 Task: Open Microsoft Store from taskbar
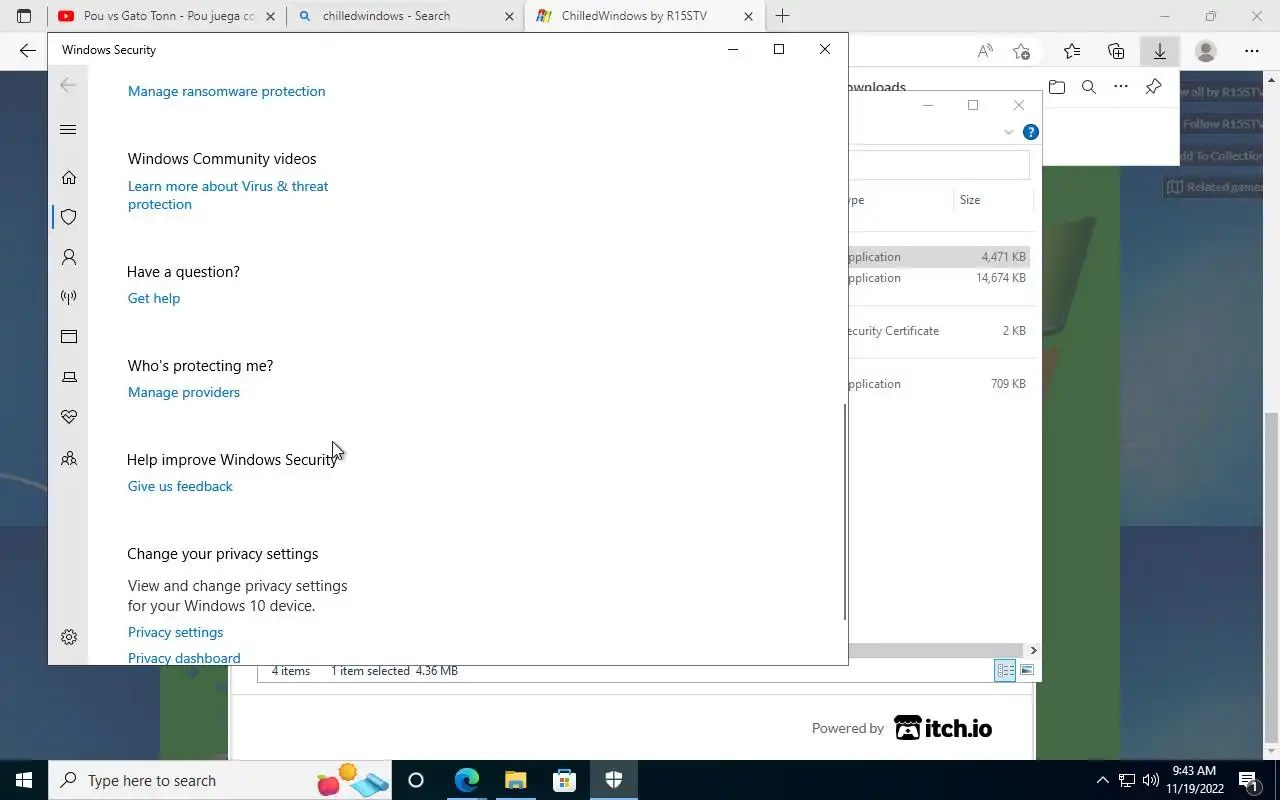tap(564, 780)
